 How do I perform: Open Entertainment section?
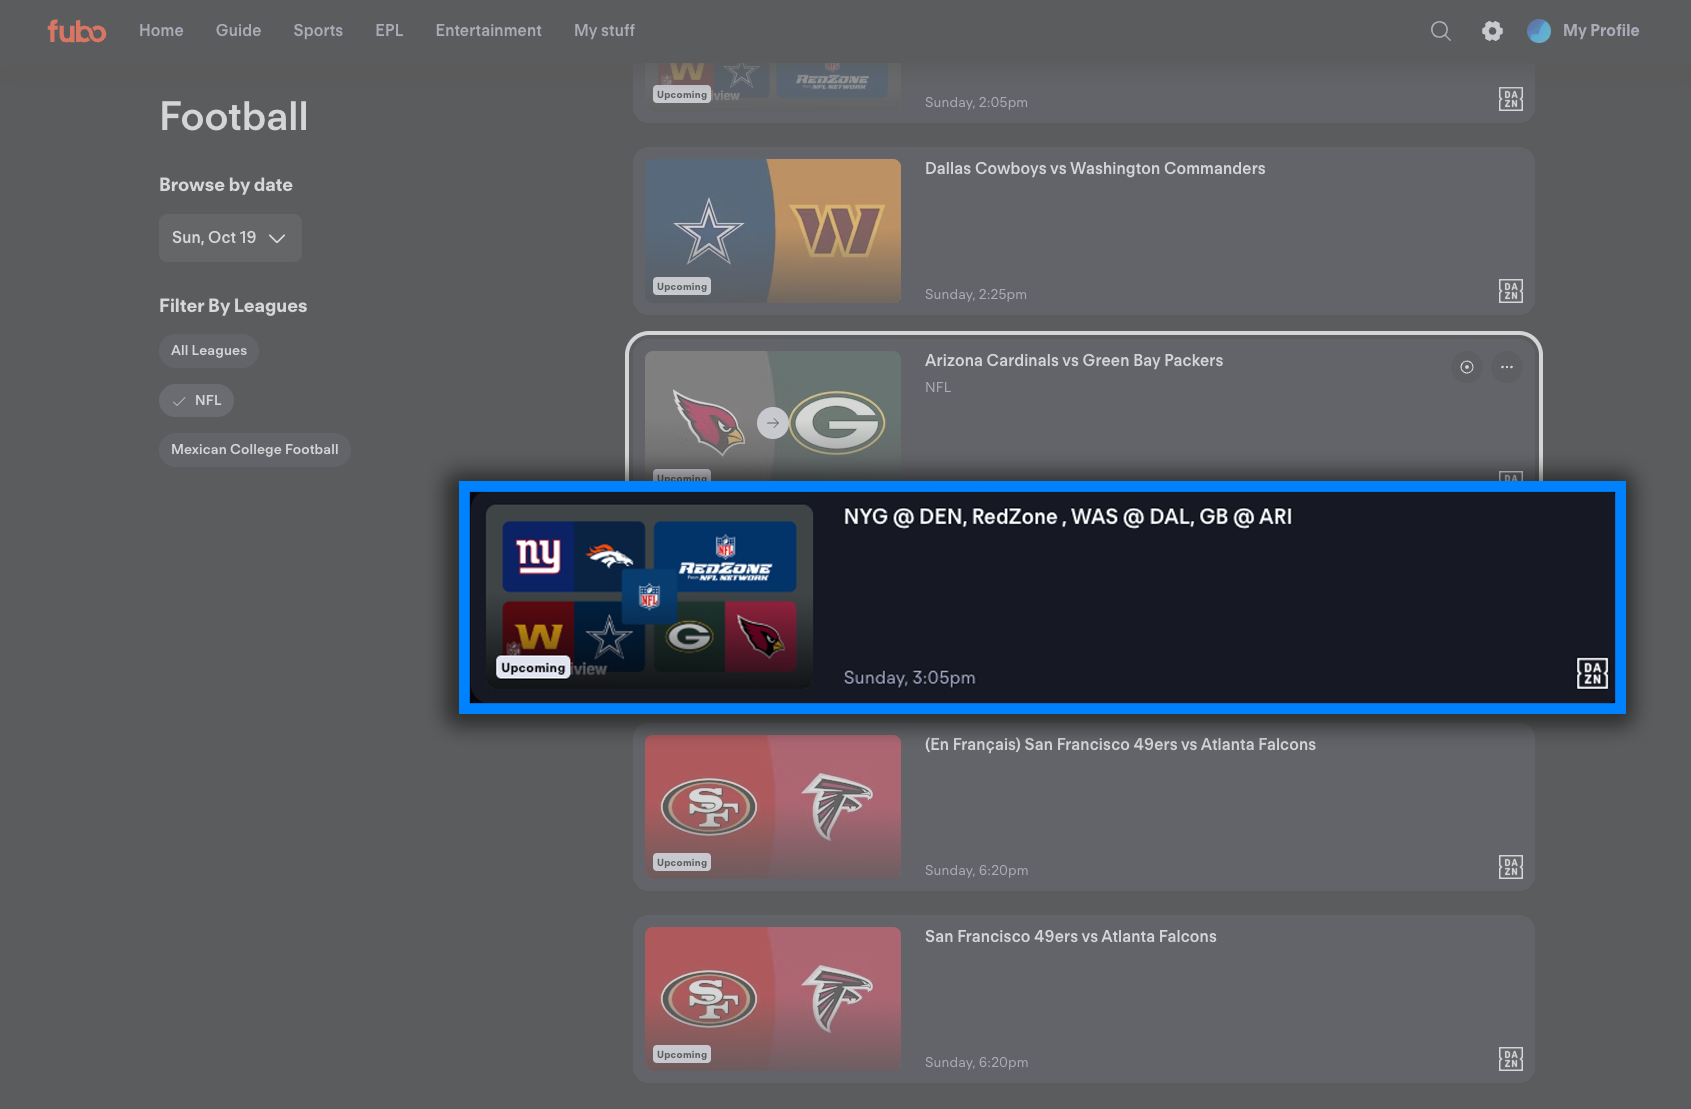tap(488, 31)
